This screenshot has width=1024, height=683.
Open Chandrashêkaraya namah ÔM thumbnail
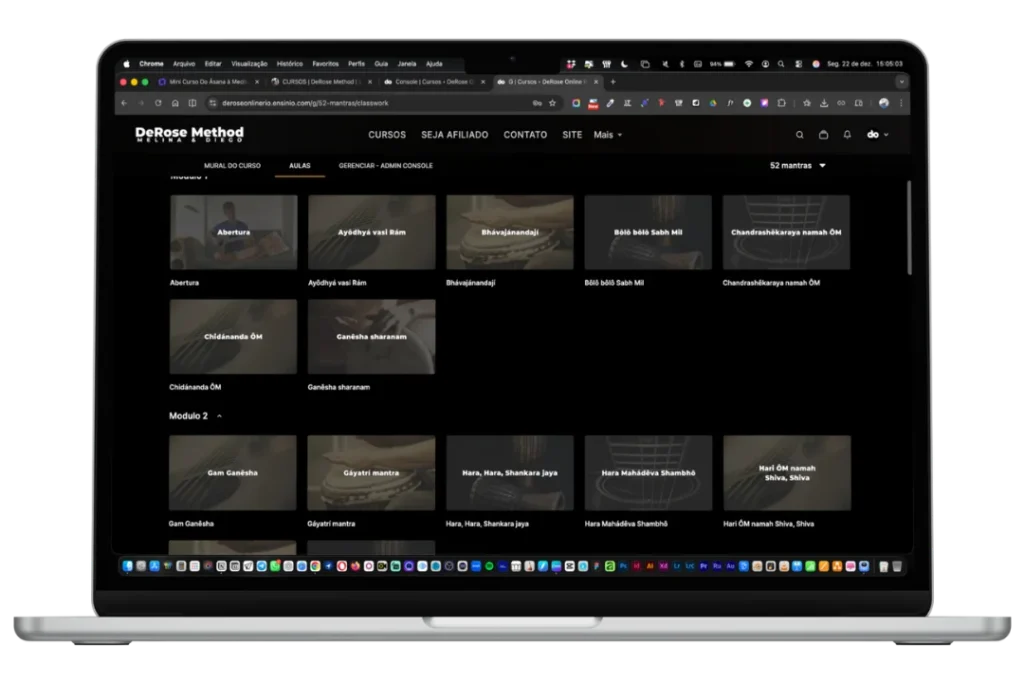786,232
